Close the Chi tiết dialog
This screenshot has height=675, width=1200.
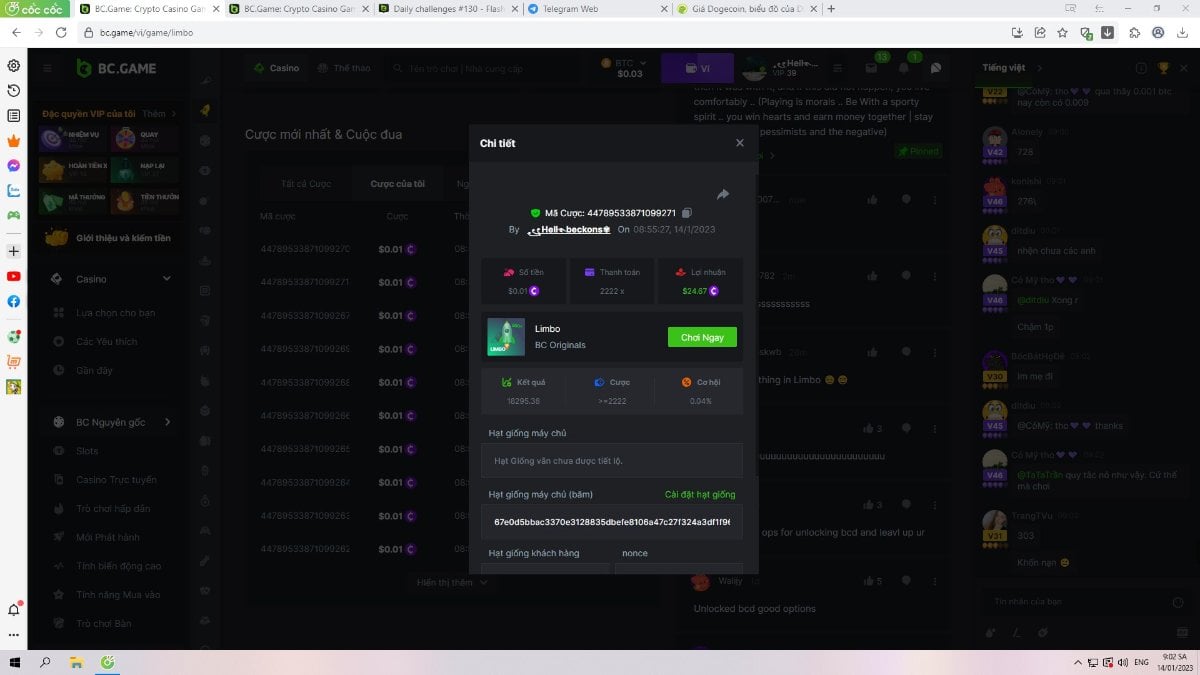click(740, 143)
